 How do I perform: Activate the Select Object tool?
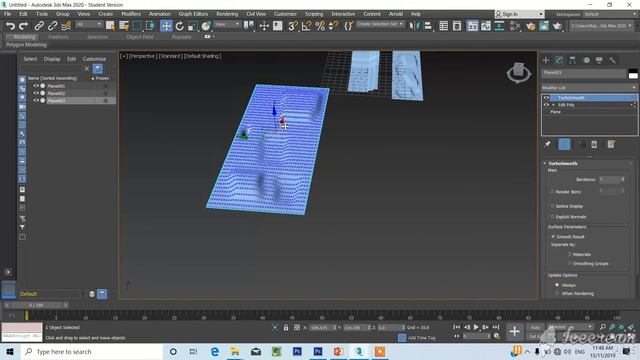(x=110, y=26)
